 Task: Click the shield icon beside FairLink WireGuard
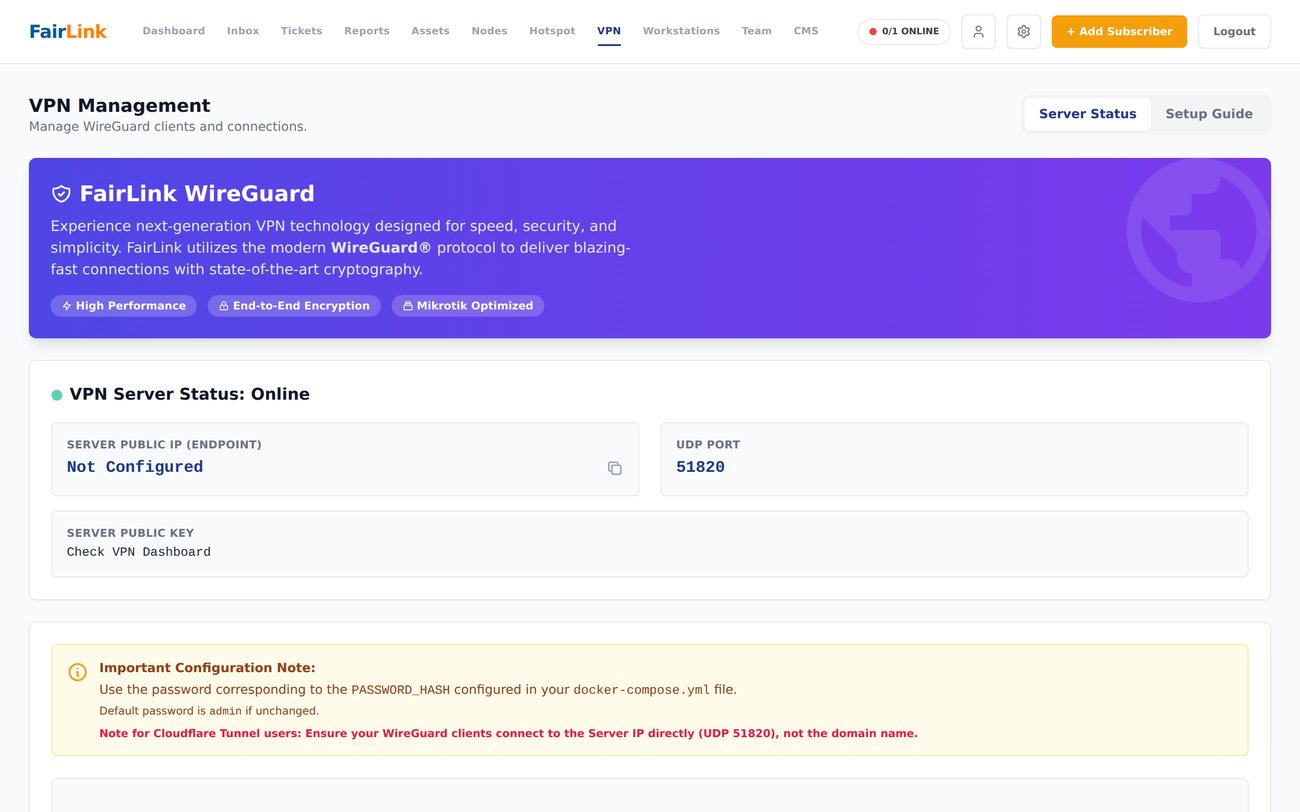(x=61, y=194)
